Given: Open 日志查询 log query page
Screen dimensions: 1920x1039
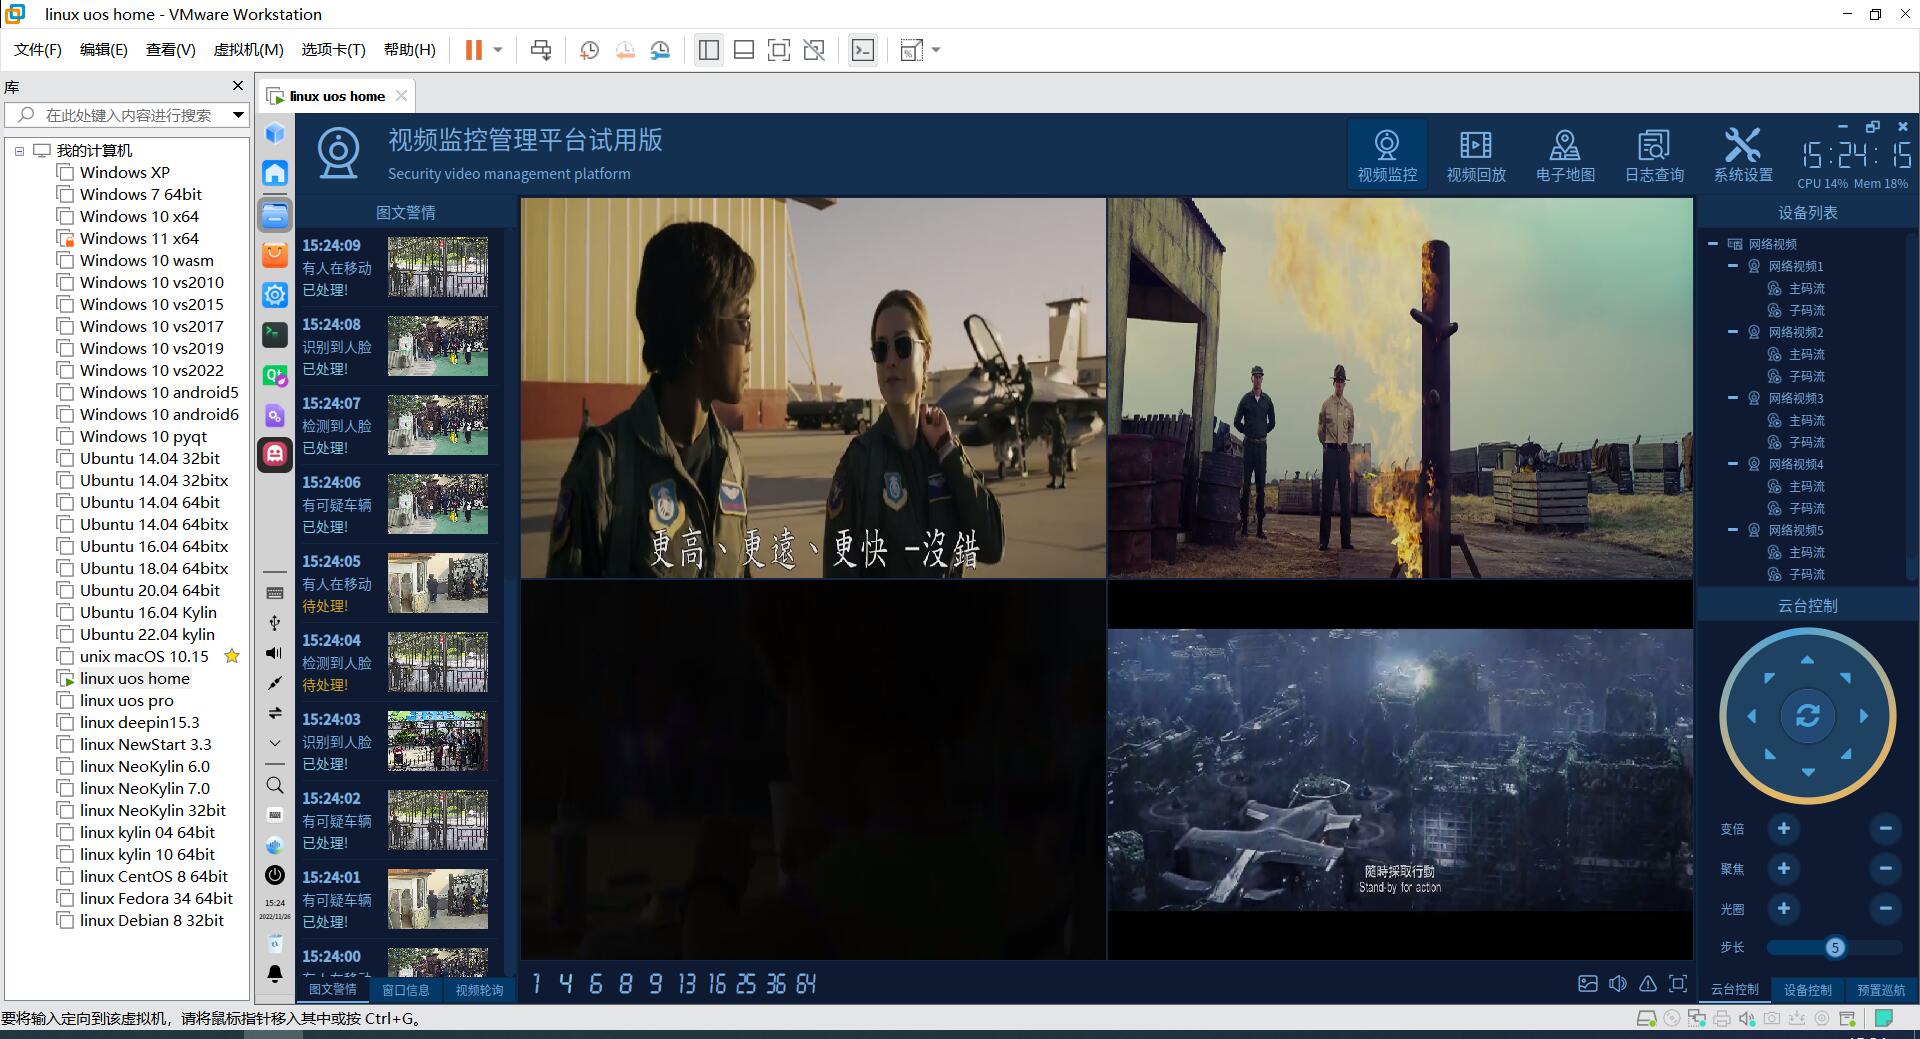Looking at the screenshot, I should [1654, 155].
